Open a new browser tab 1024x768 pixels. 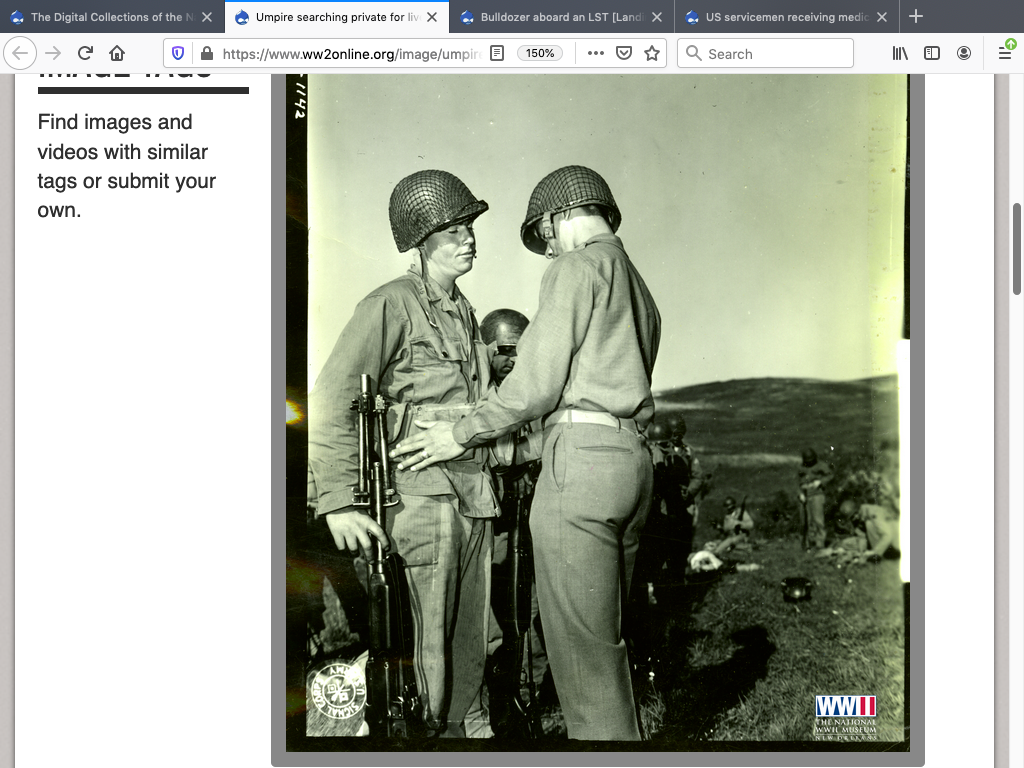click(x=916, y=17)
